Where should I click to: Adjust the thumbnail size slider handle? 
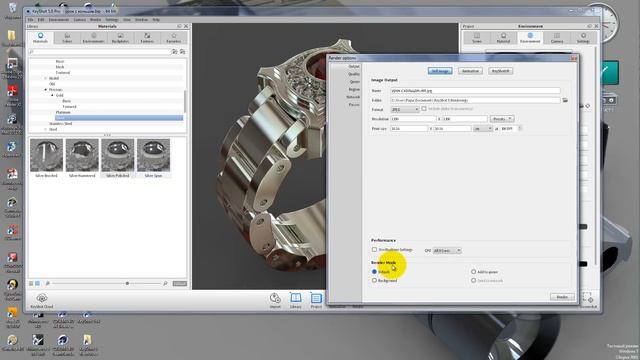point(127,283)
